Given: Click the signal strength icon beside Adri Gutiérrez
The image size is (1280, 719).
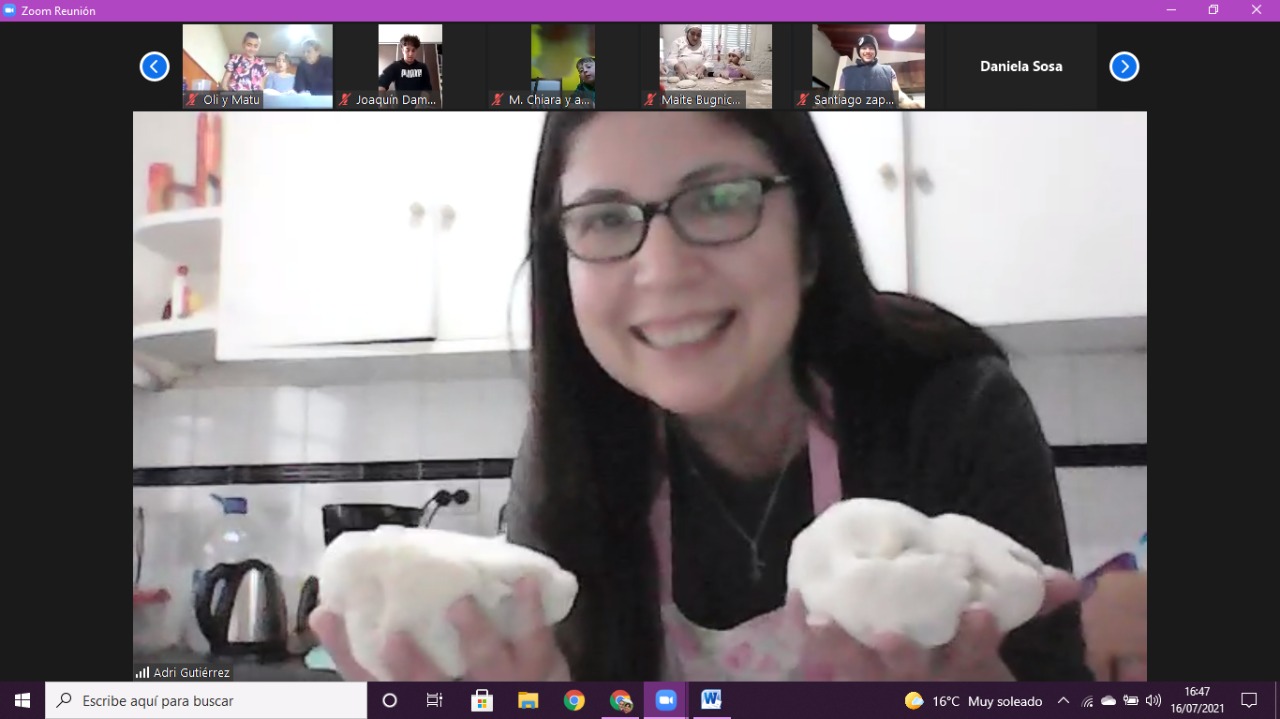Looking at the screenshot, I should [x=142, y=672].
